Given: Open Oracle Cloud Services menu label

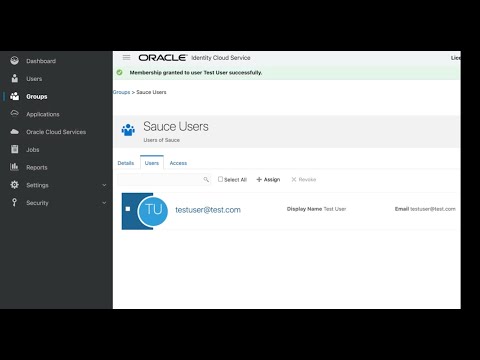Looking at the screenshot, I should [x=56, y=132].
